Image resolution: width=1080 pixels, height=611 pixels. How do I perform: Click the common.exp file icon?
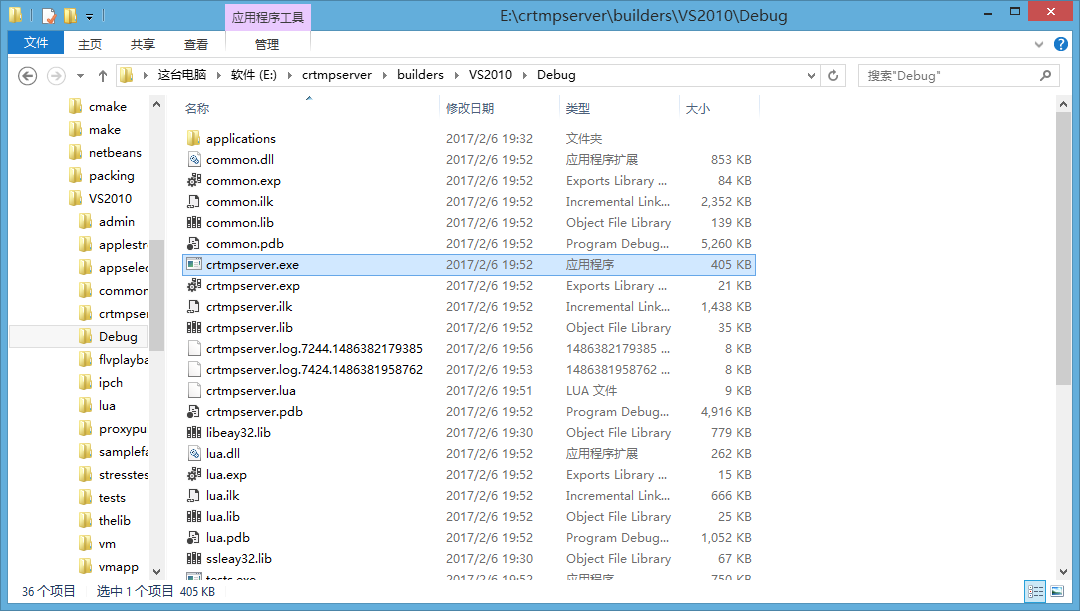(x=194, y=180)
